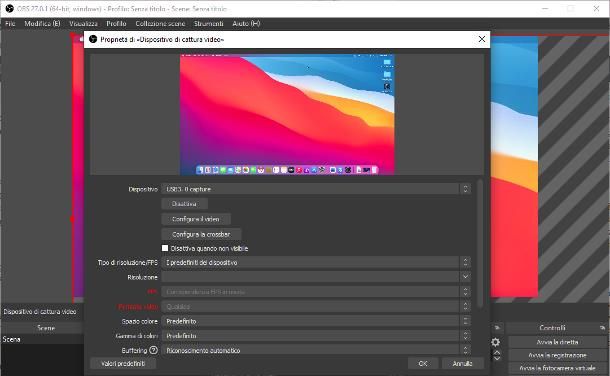The height and width of the screenshot is (376, 610).
Task: Open the Buffering help question mark icon
Action: 154,350
